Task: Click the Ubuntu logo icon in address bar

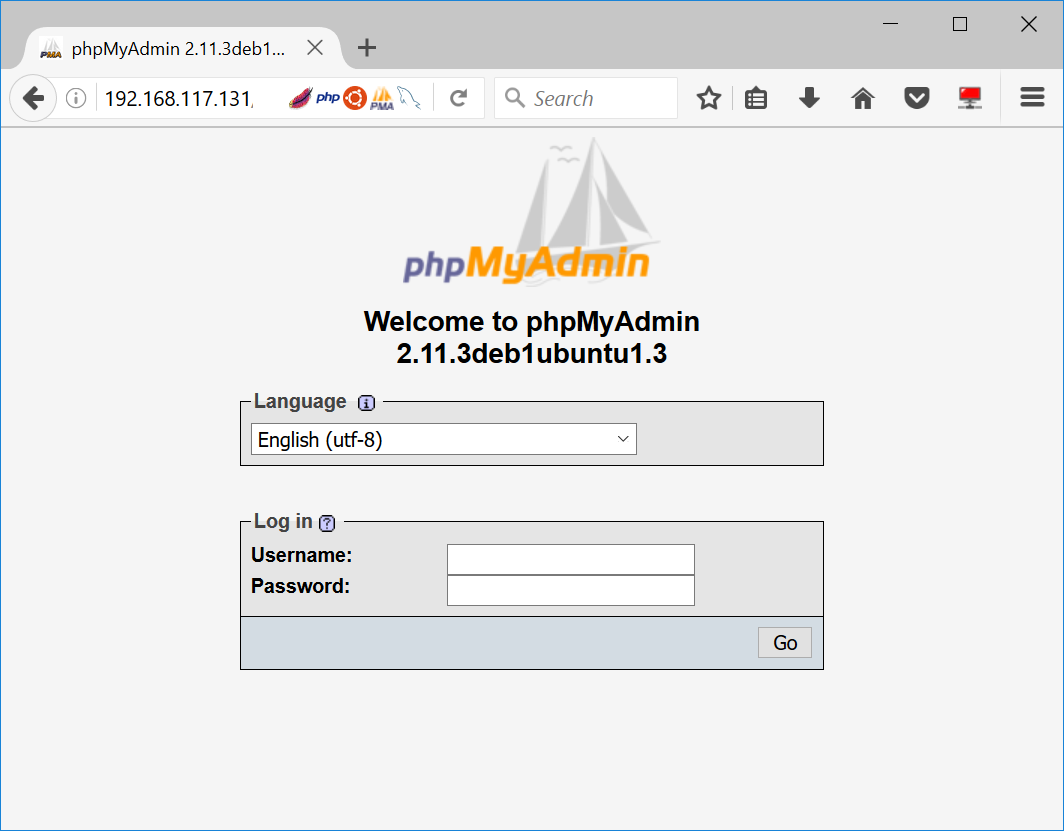Action: click(355, 98)
